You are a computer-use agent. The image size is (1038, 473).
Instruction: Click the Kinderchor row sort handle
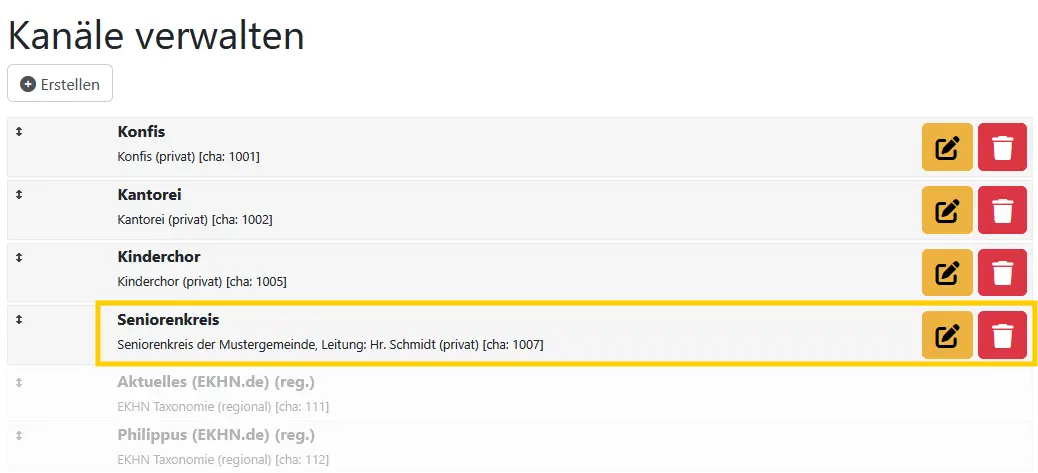(19, 257)
